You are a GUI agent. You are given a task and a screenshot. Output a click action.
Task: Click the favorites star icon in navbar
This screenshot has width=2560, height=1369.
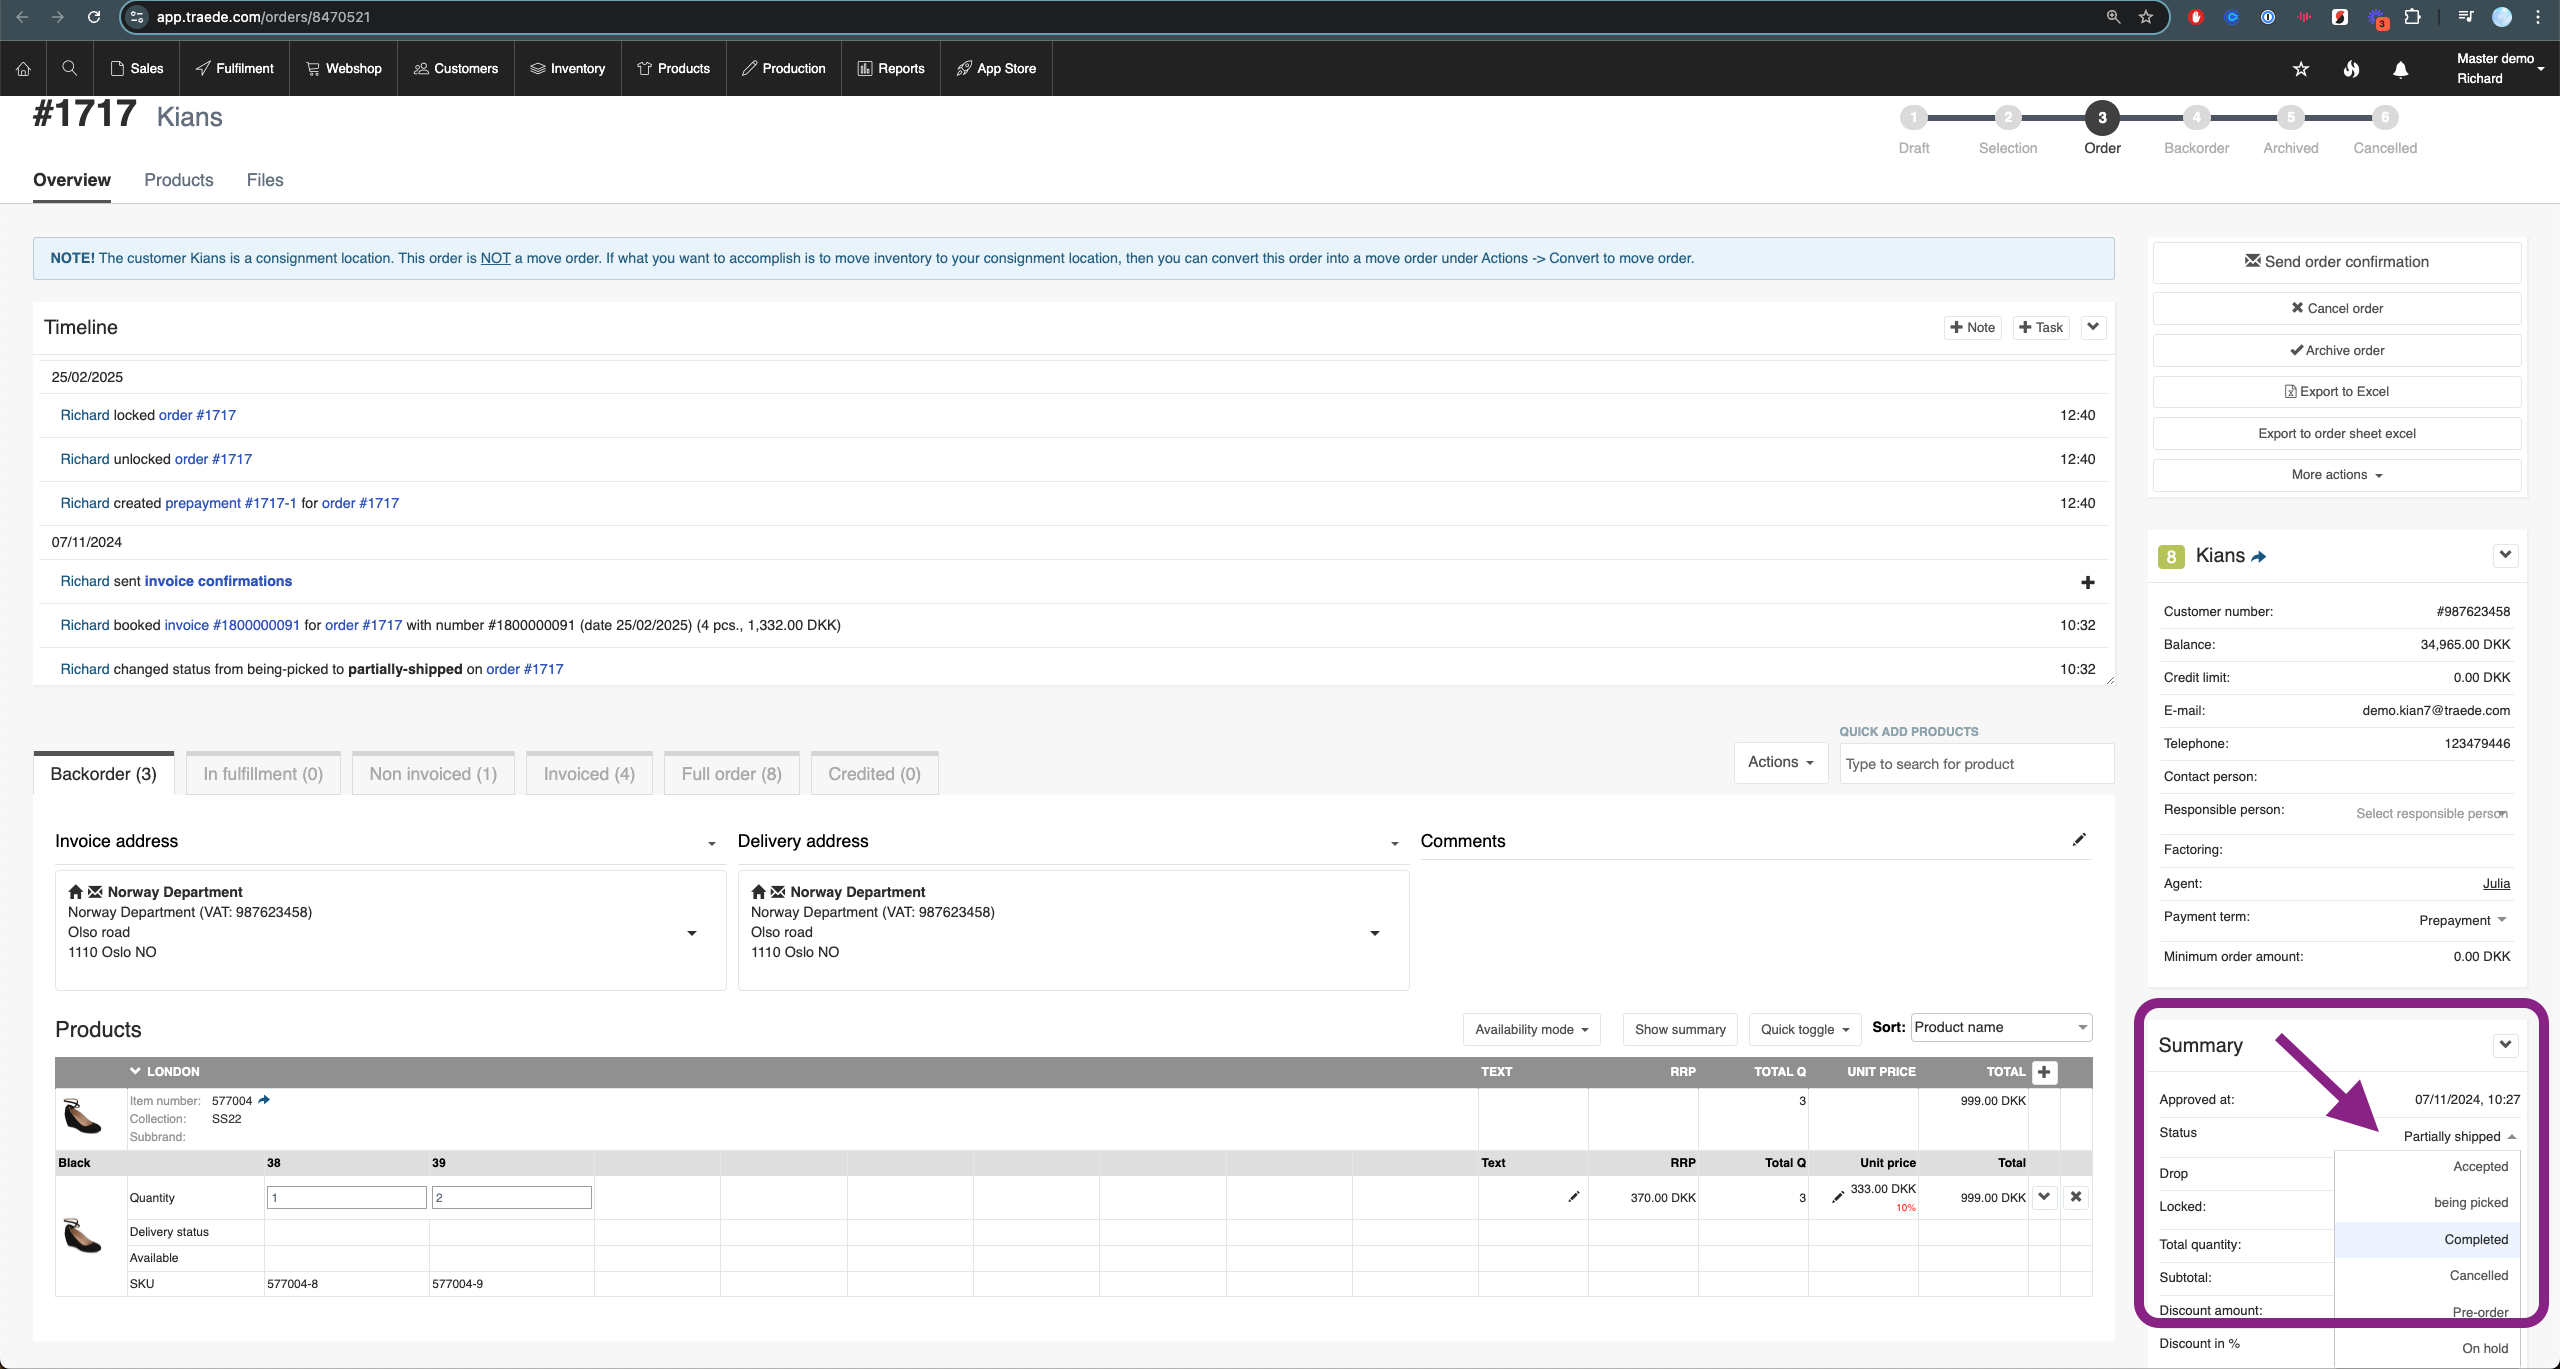[2301, 68]
